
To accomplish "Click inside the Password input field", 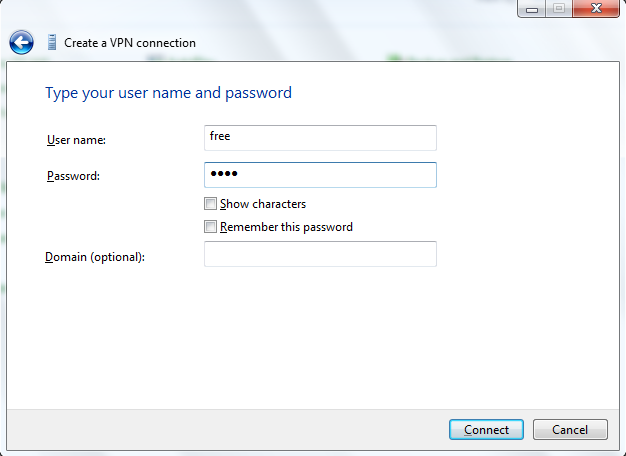I will click(320, 175).
